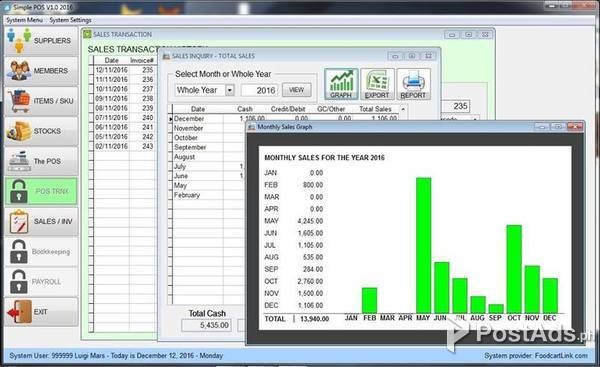Viewport: 600px width, 367px height.
Task: Export sales inquiry to Excel
Action: tap(377, 84)
